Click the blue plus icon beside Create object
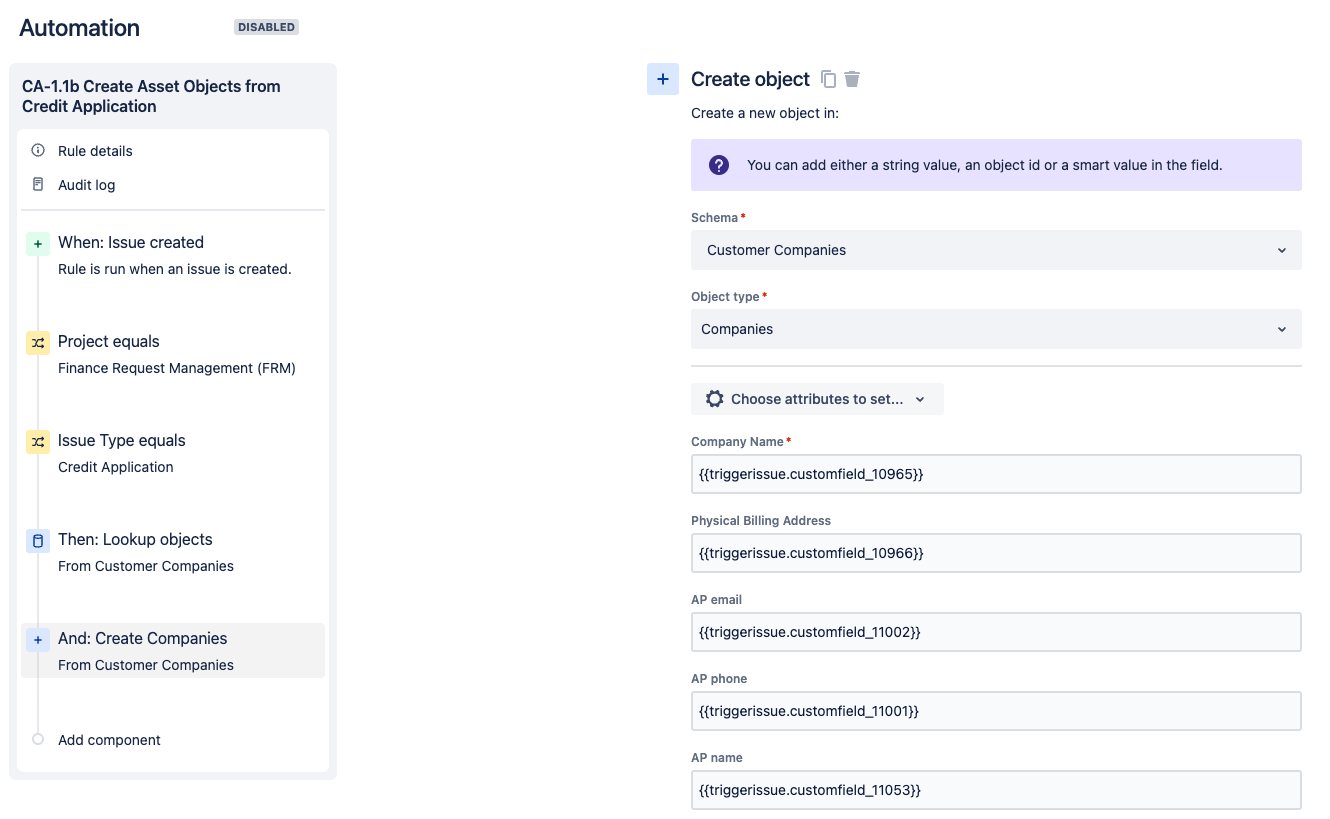 click(x=663, y=78)
